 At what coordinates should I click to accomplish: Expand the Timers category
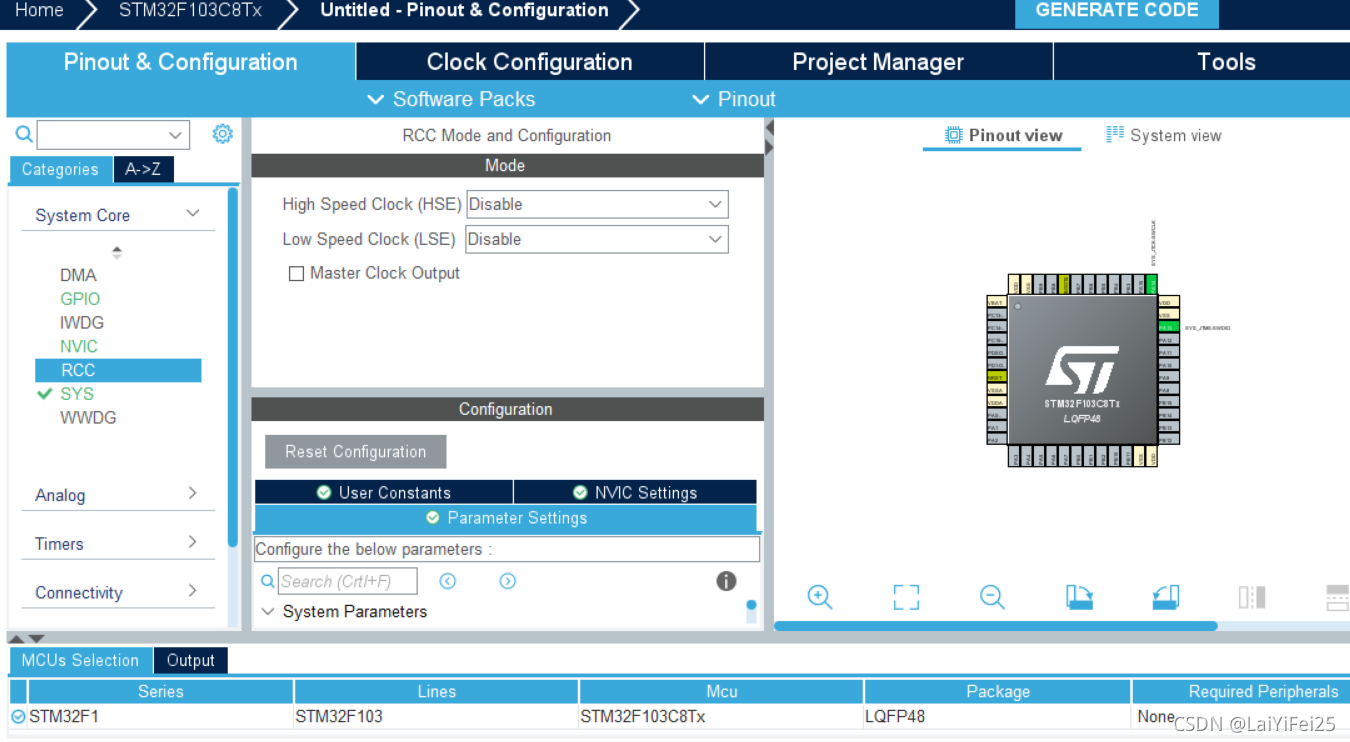(192, 542)
